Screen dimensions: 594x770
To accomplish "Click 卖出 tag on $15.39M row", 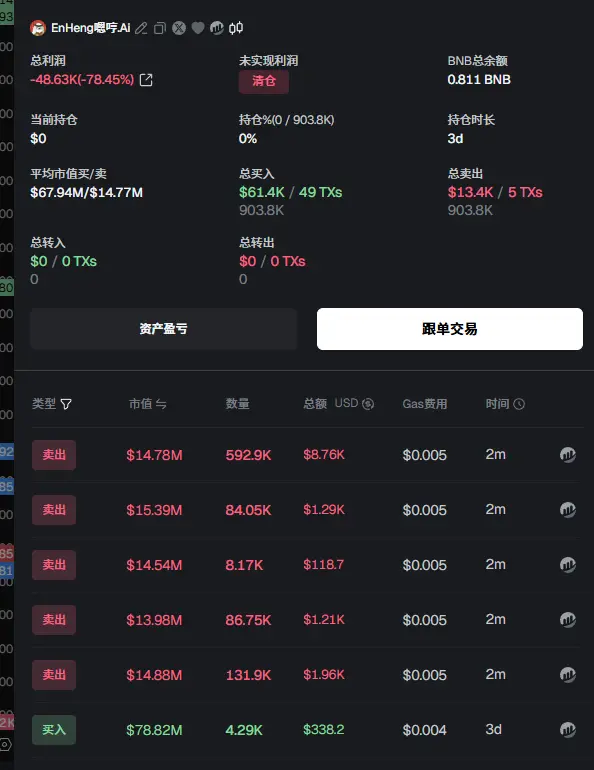I will tap(54, 510).
